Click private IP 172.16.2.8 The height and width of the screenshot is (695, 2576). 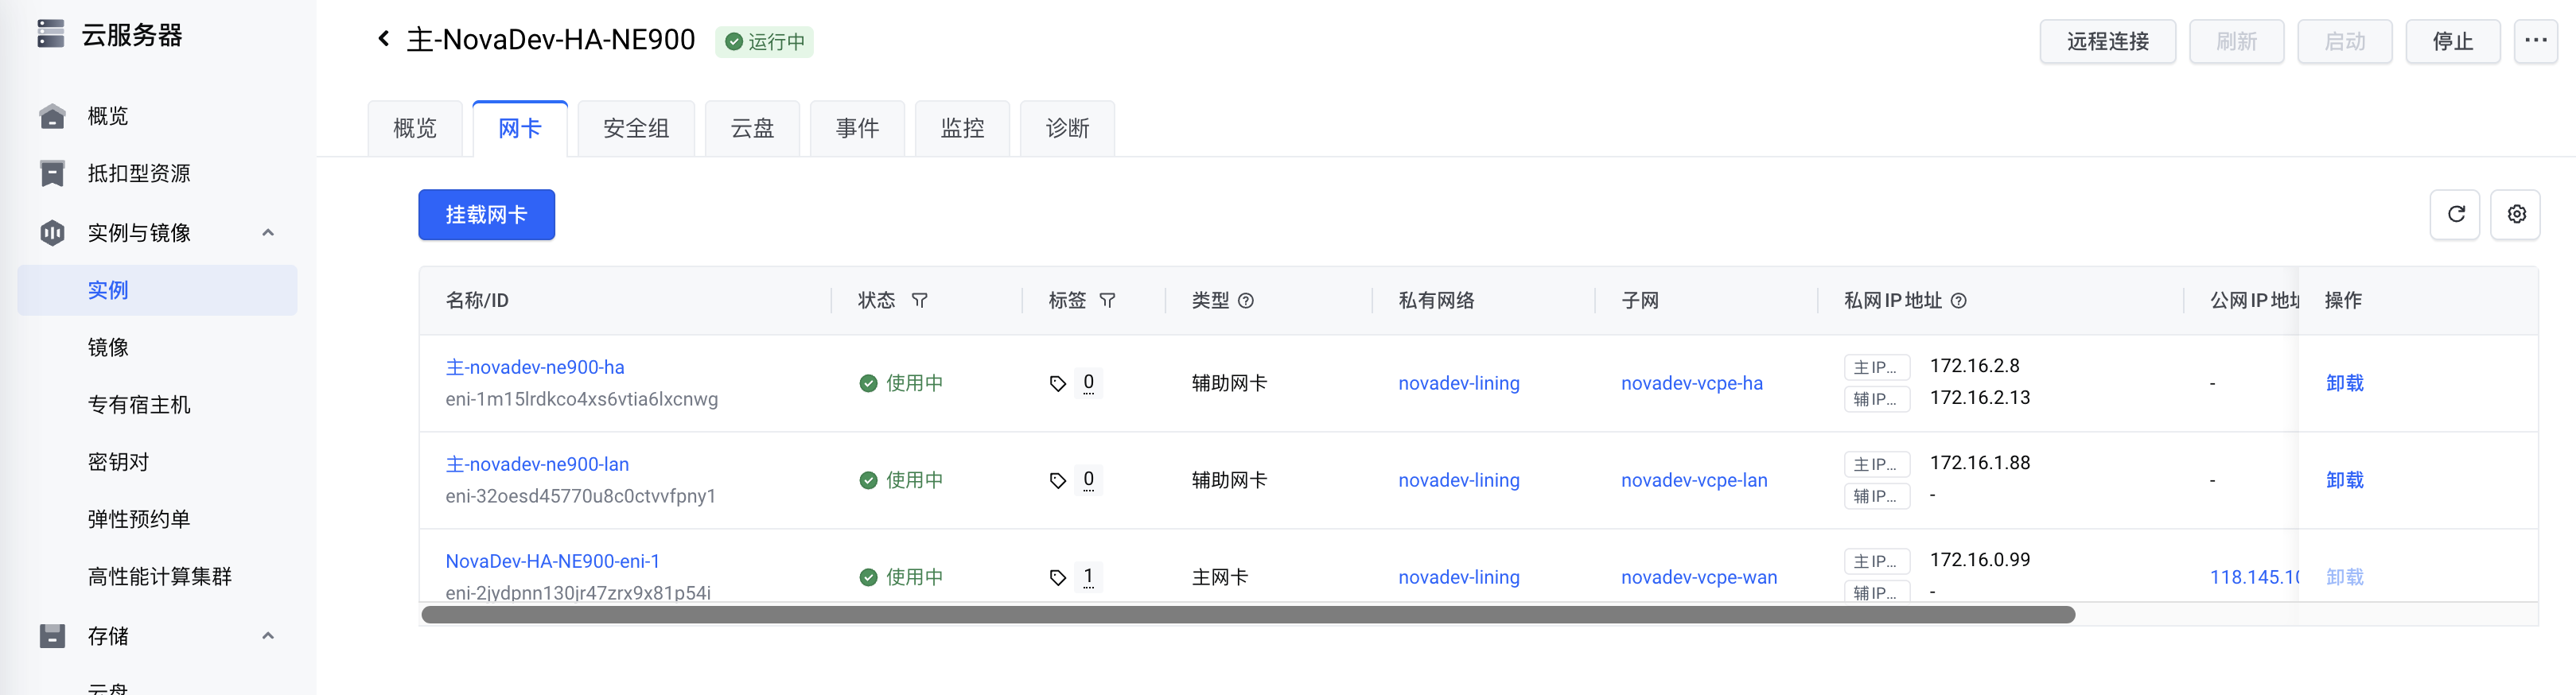[x=1974, y=366]
